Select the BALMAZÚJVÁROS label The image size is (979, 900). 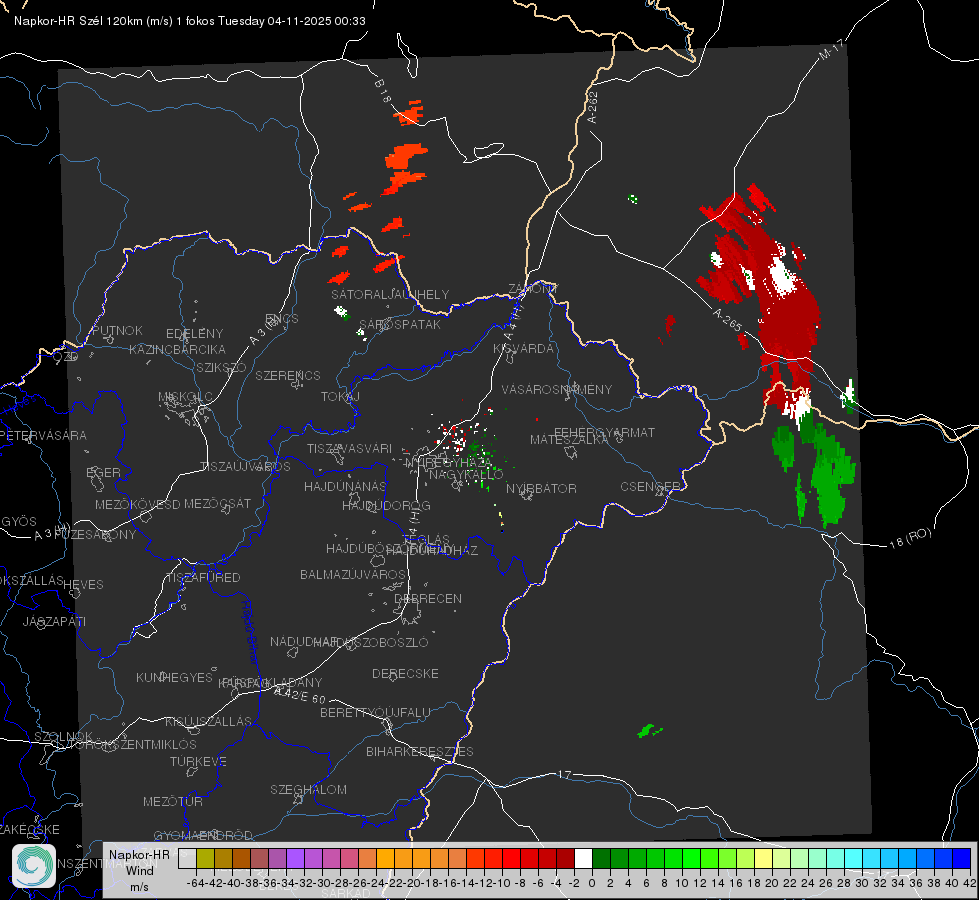click(353, 574)
